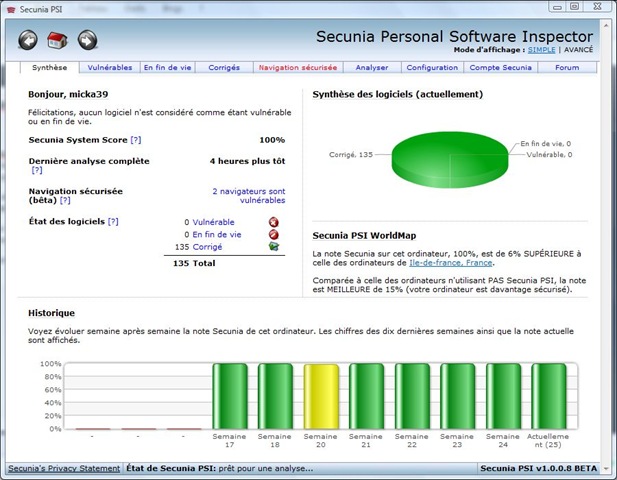The height and width of the screenshot is (480, 617).
Task: Open help [?] for État des logiciels
Action: pyautogui.click(x=113, y=222)
